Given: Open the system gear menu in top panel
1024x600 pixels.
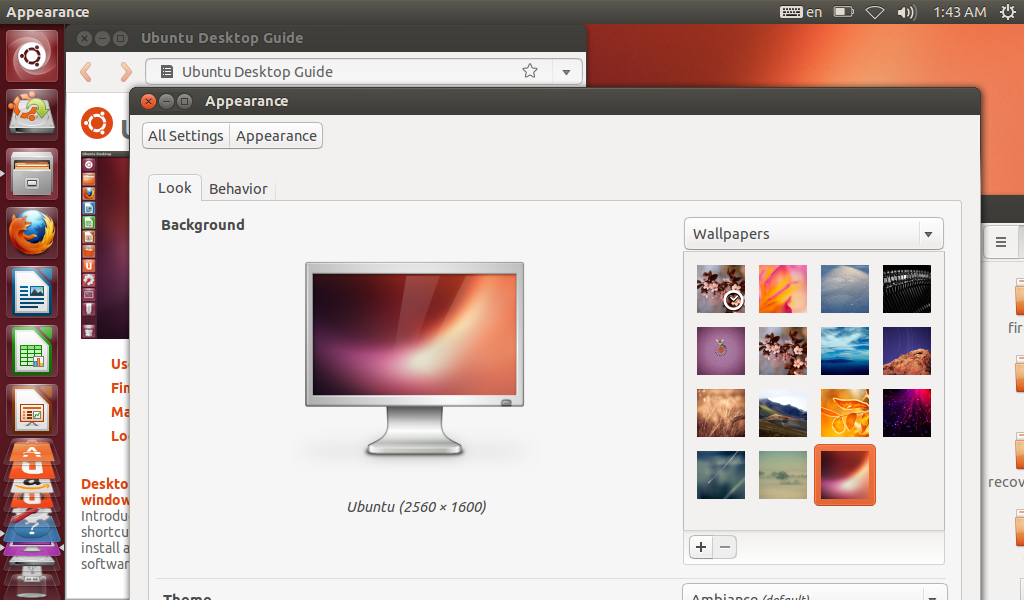Looking at the screenshot, I should click(1006, 12).
